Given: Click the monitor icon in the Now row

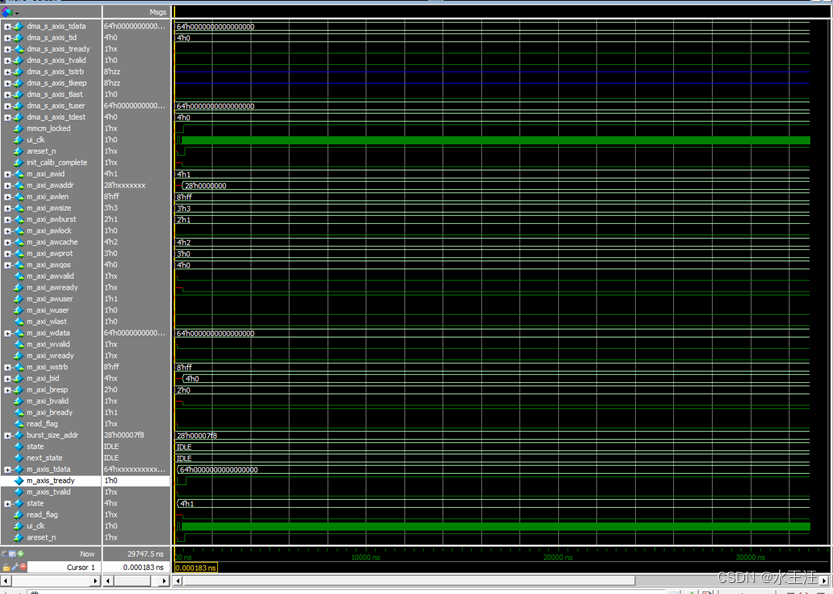Looking at the screenshot, I should pos(12,554).
